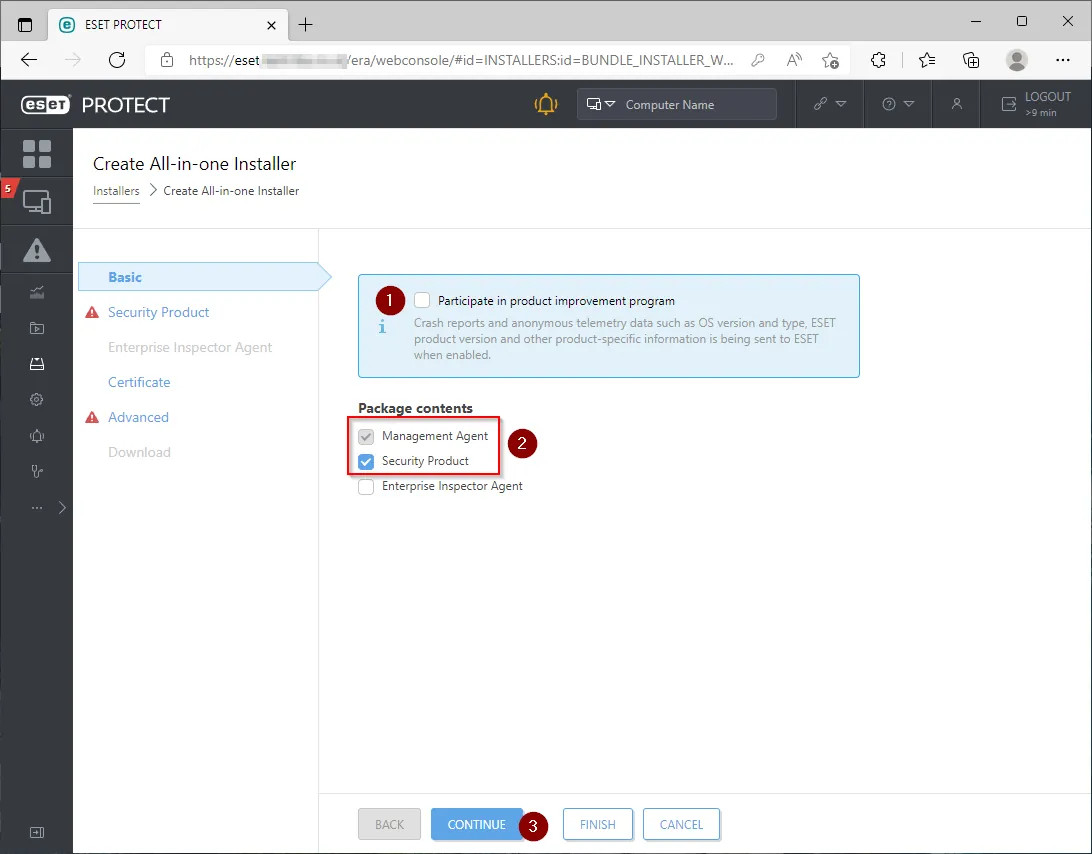The image size is (1092, 854).
Task: Open Reports using the chart sidebar icon
Action: 37,293
